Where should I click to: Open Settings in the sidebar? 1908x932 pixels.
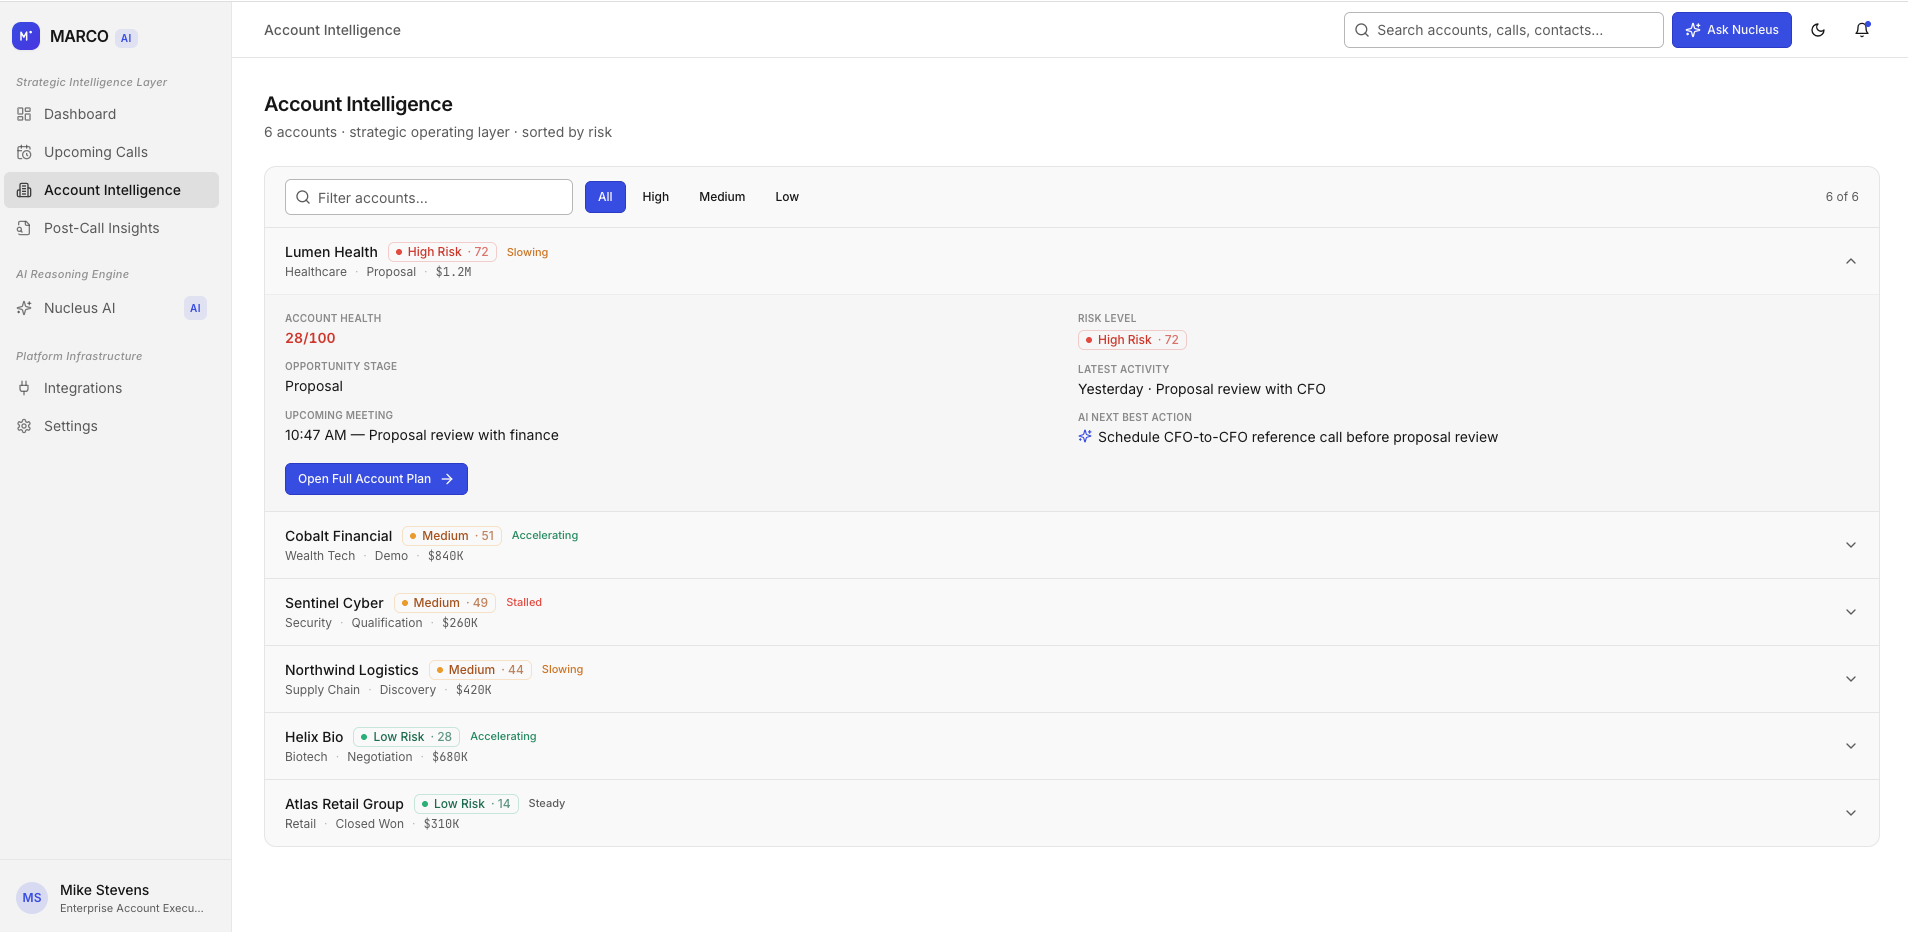pos(111,426)
